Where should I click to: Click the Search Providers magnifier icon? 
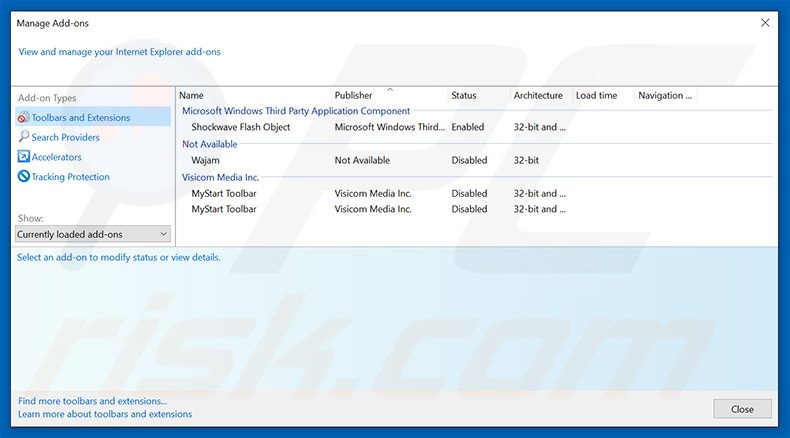(x=24, y=137)
